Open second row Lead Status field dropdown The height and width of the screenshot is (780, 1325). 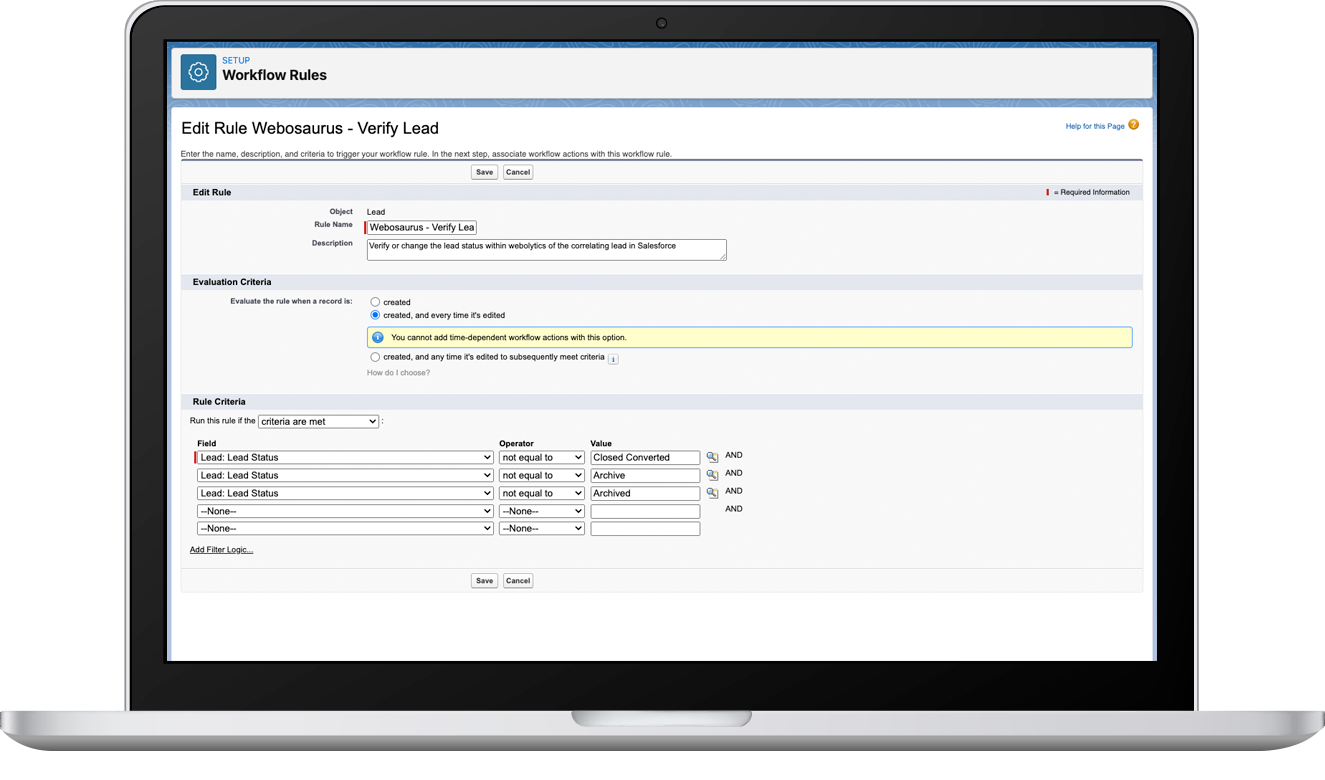(345, 475)
